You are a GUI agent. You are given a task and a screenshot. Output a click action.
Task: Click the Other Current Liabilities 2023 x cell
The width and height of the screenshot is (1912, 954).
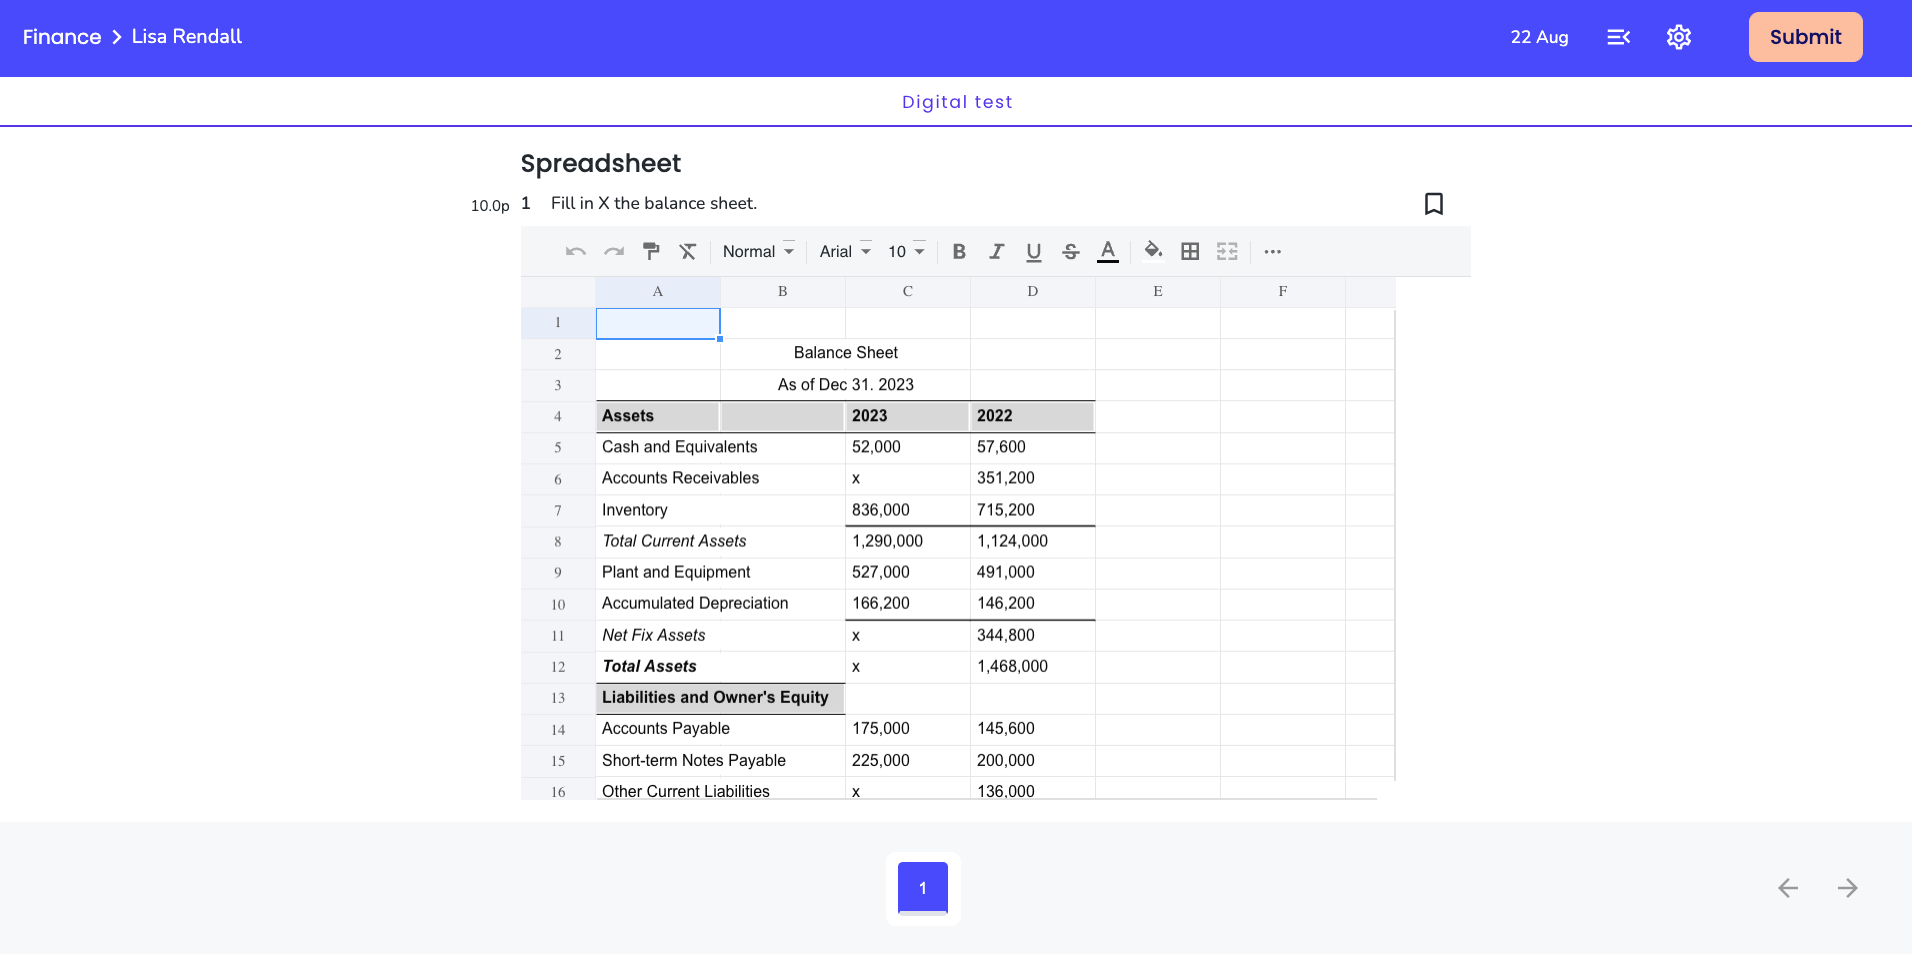click(908, 790)
